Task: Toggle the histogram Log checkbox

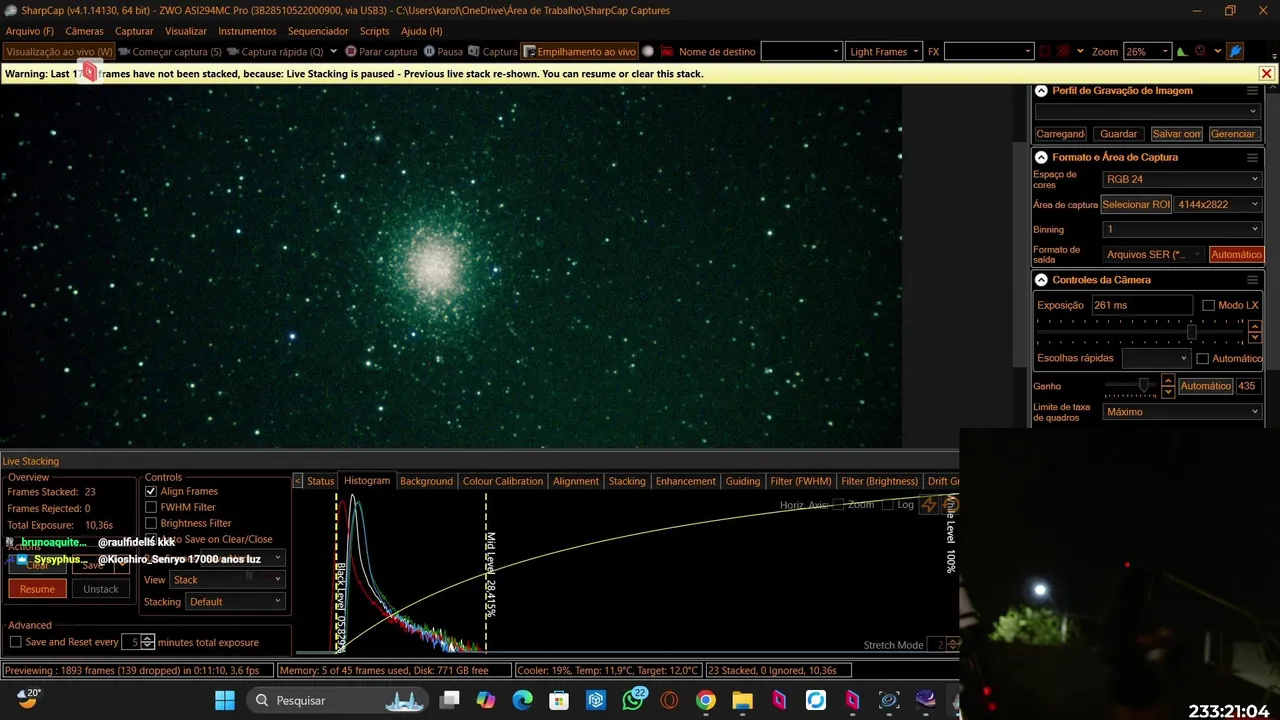Action: click(888, 505)
